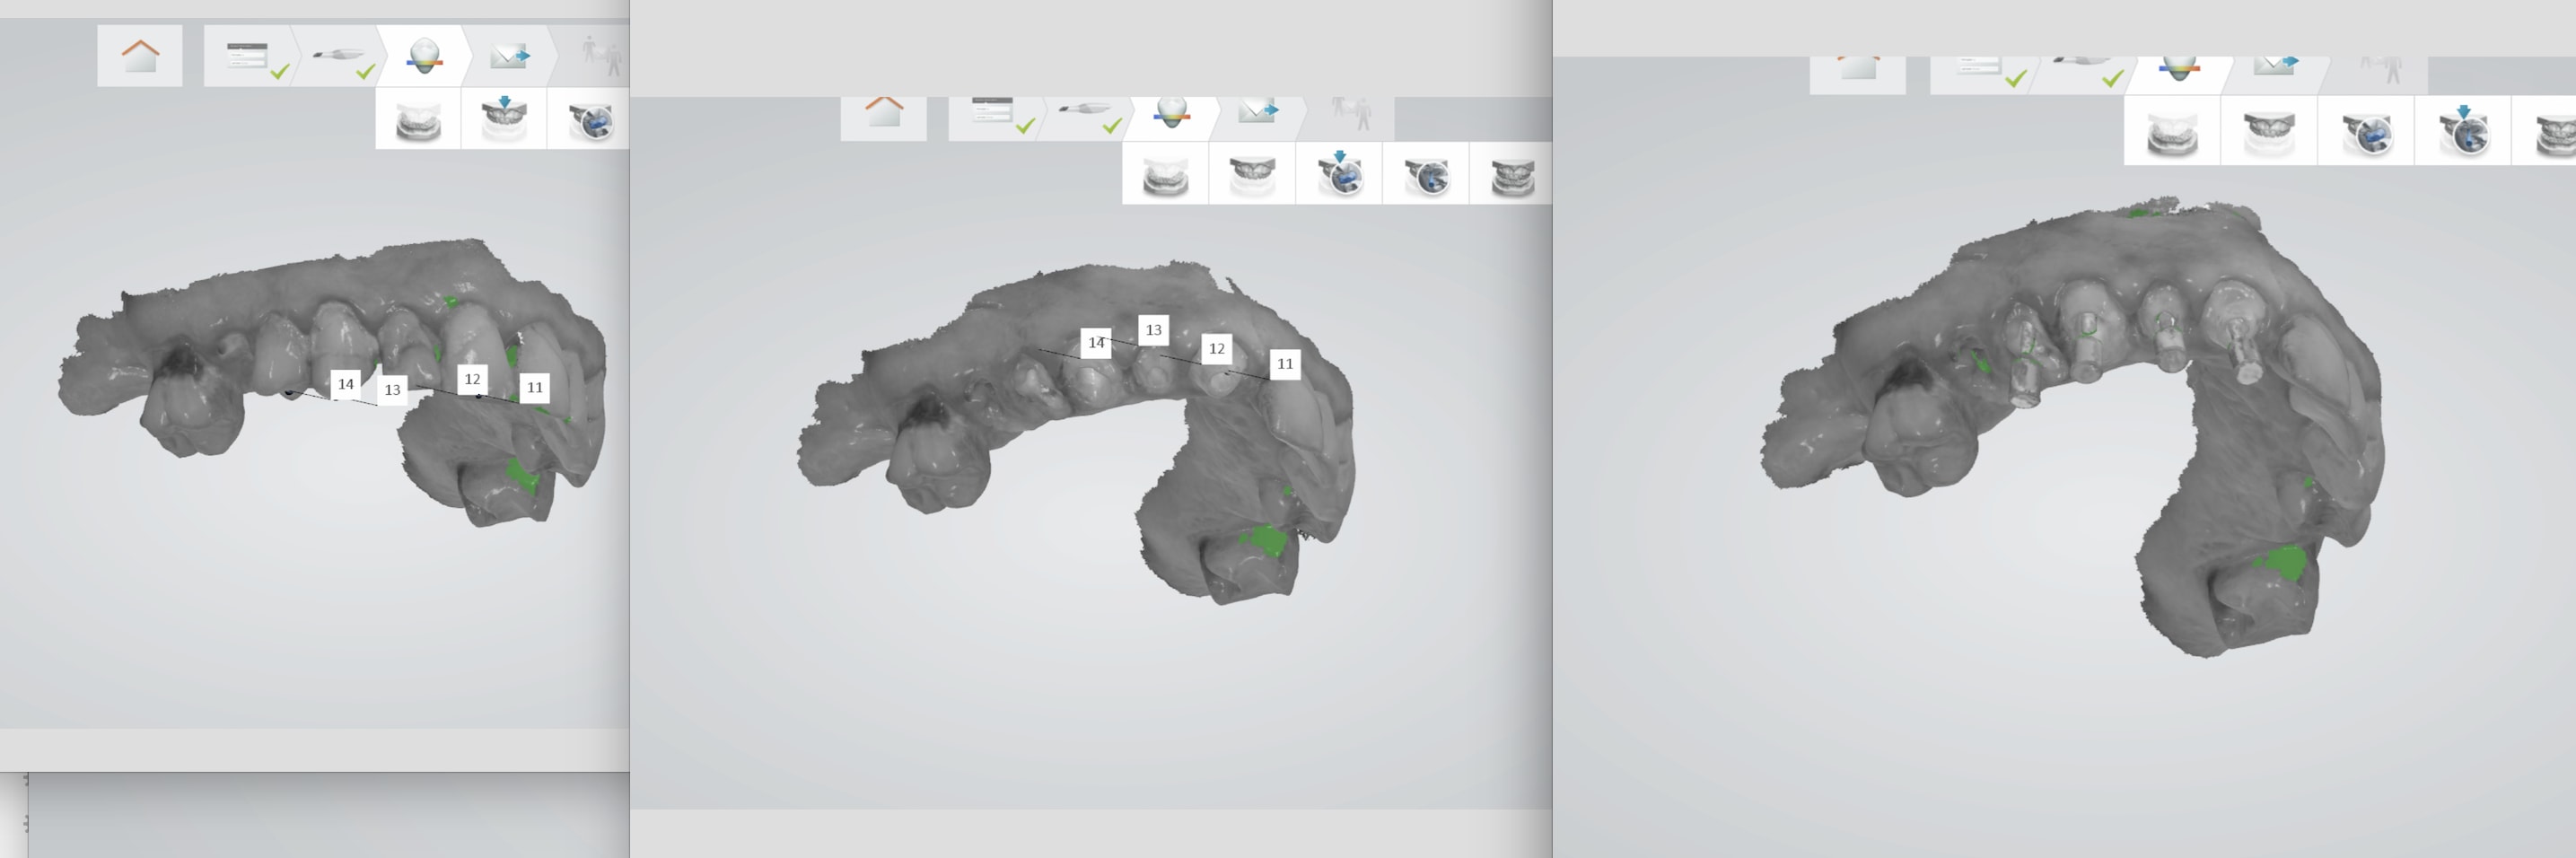Click tooth label 13 in the middle window

pyautogui.click(x=1153, y=330)
